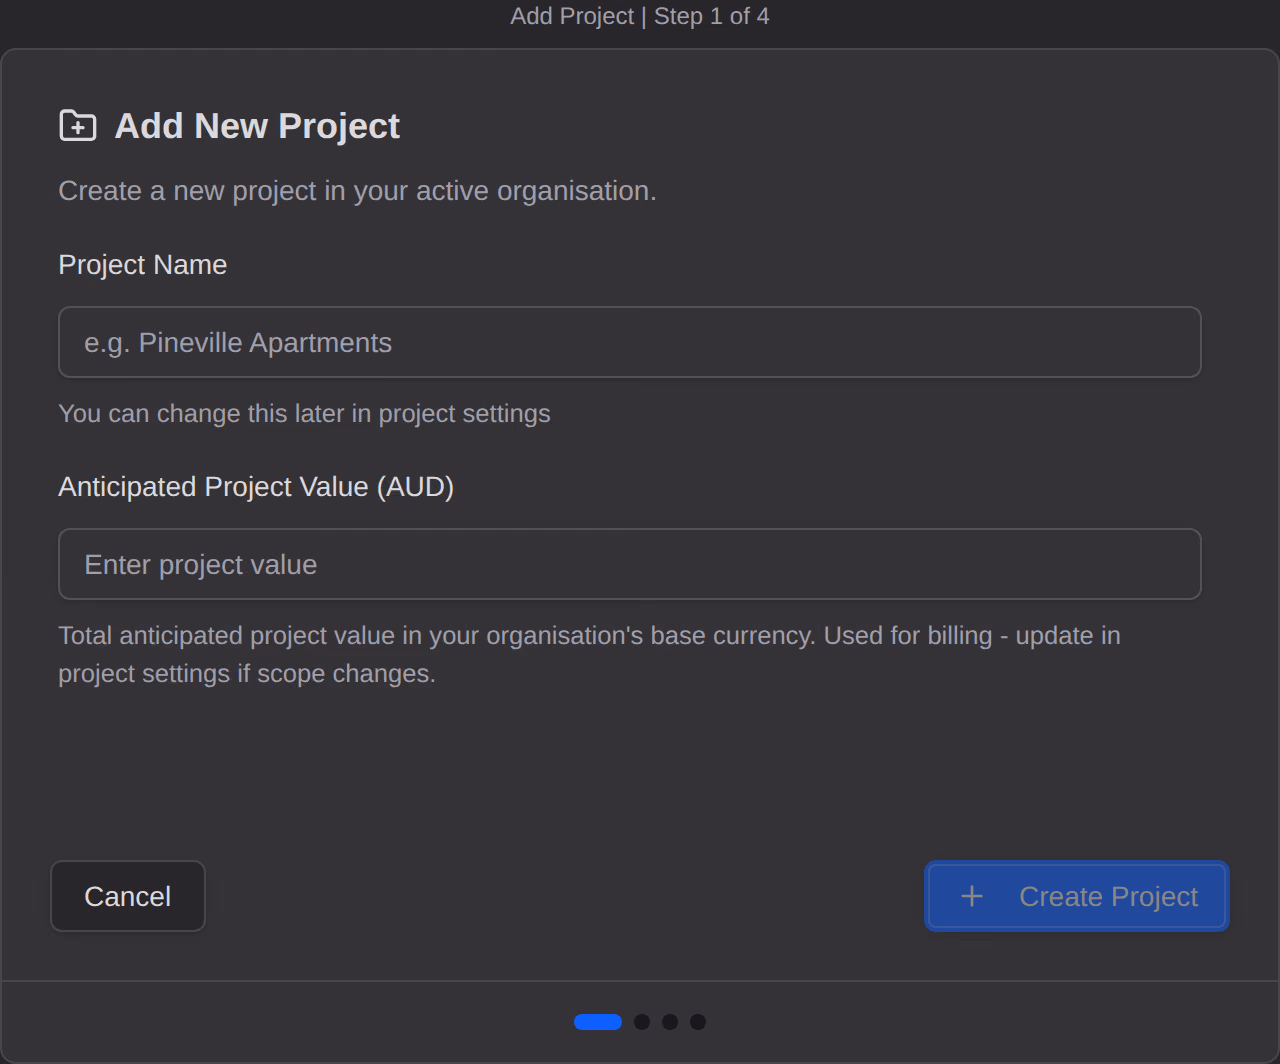Focus the Project Name input field
This screenshot has width=1280, height=1064.
(630, 342)
